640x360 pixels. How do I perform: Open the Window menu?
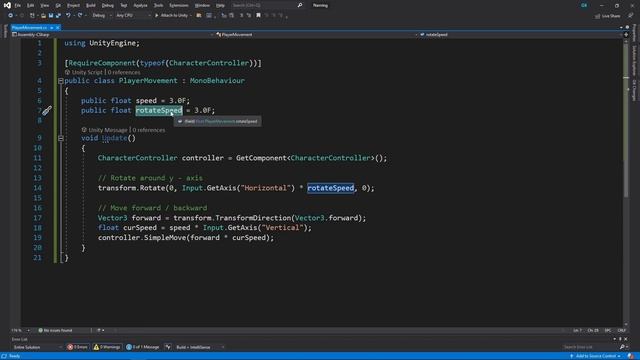(x=202, y=5)
